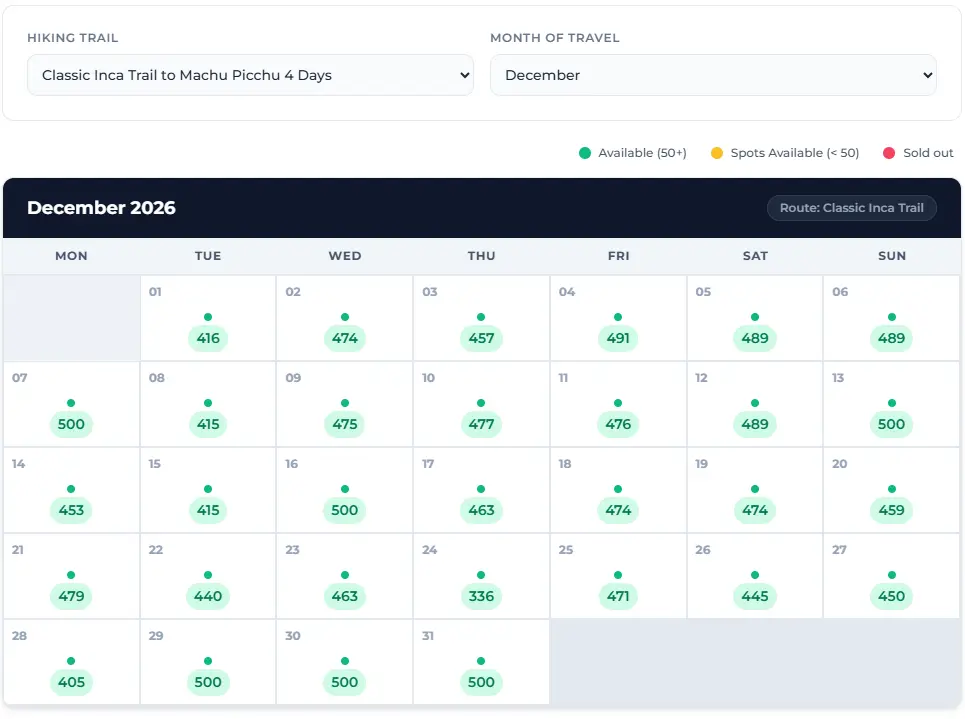Select December 12 date cell
The height and width of the screenshot is (719, 965).
click(x=755, y=404)
